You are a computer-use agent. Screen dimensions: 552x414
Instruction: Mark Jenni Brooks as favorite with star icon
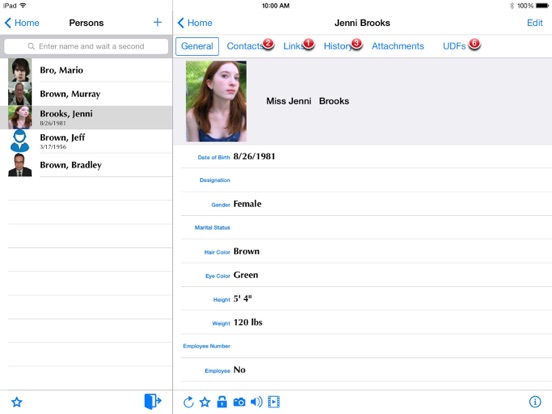pyautogui.click(x=205, y=402)
